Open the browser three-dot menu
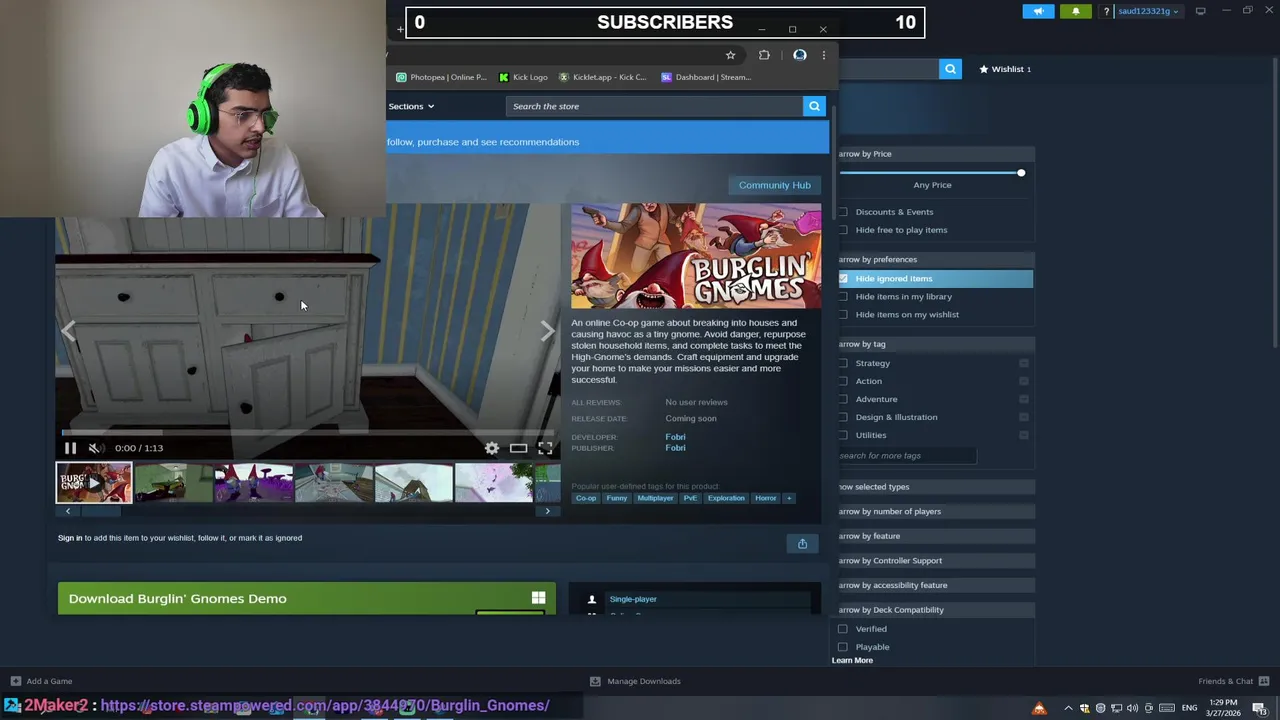 (823, 55)
